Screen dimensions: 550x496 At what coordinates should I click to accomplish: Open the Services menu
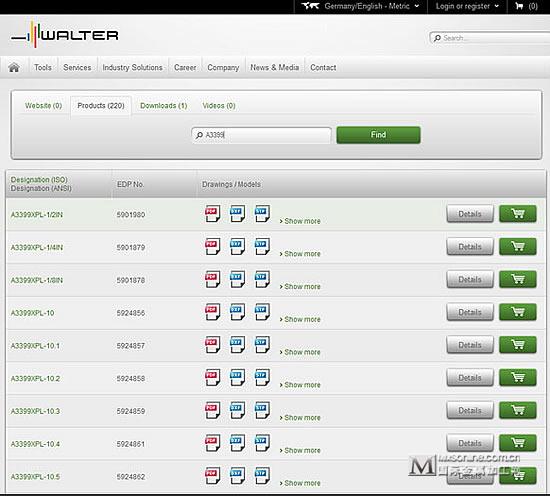tap(77, 67)
